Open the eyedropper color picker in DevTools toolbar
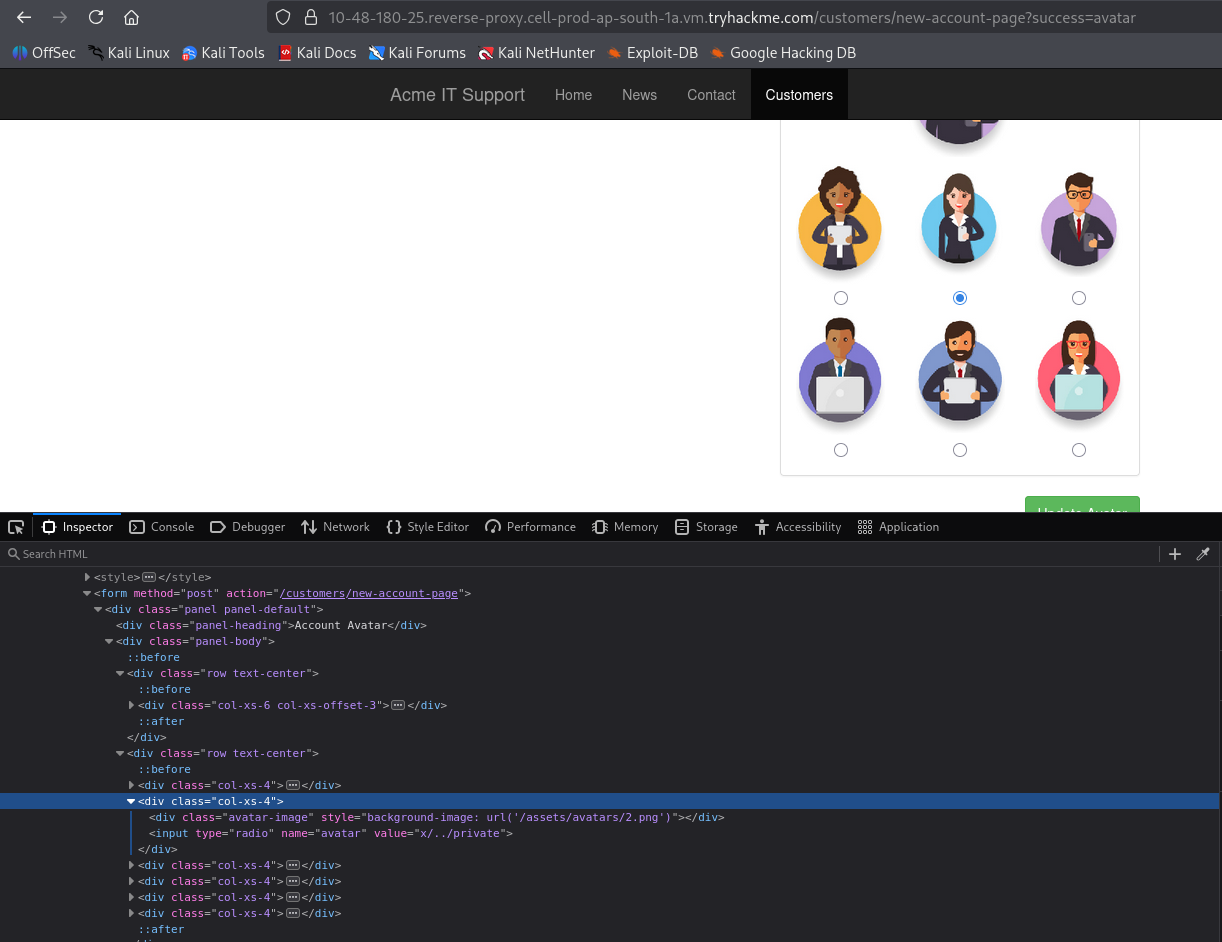Image resolution: width=1222 pixels, height=942 pixels. pyautogui.click(x=1203, y=553)
